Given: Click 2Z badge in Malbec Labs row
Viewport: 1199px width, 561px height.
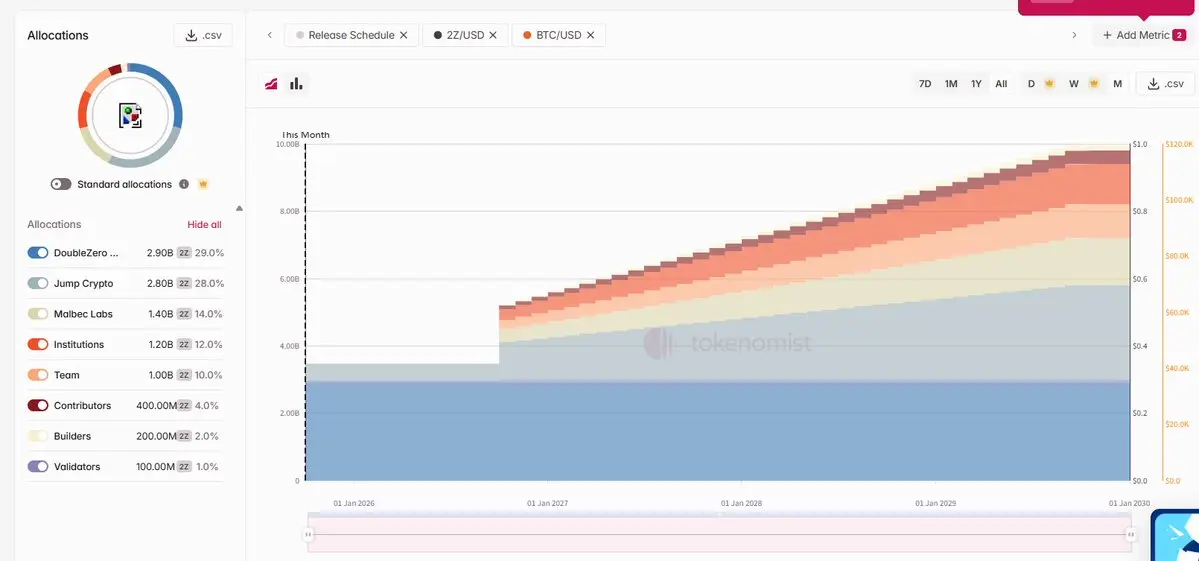Looking at the screenshot, I should [x=184, y=314].
